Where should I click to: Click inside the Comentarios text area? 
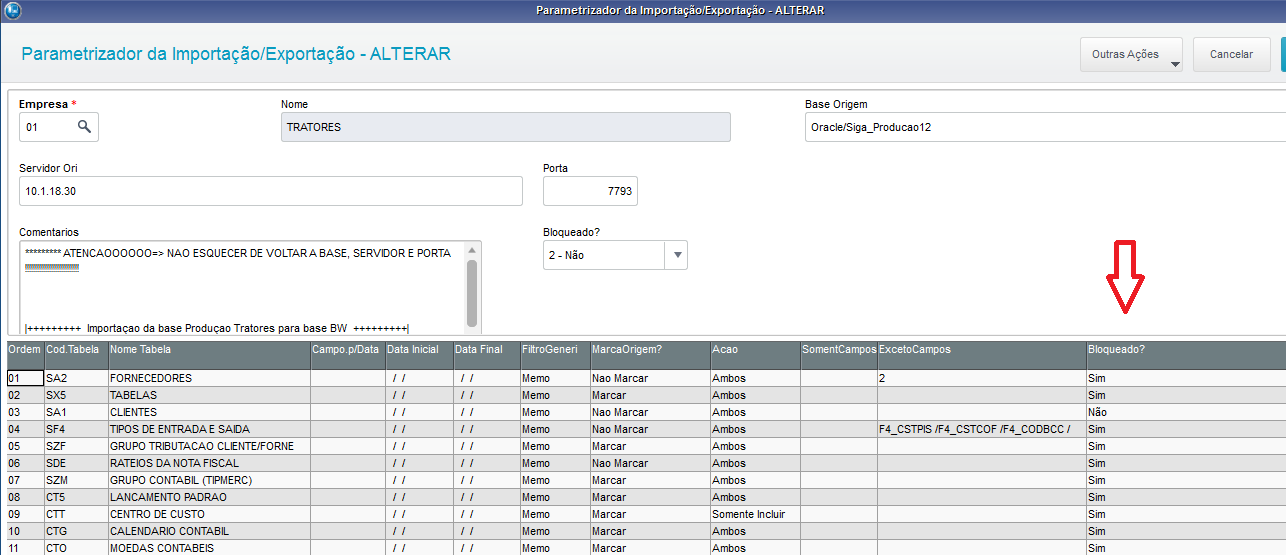click(240, 287)
